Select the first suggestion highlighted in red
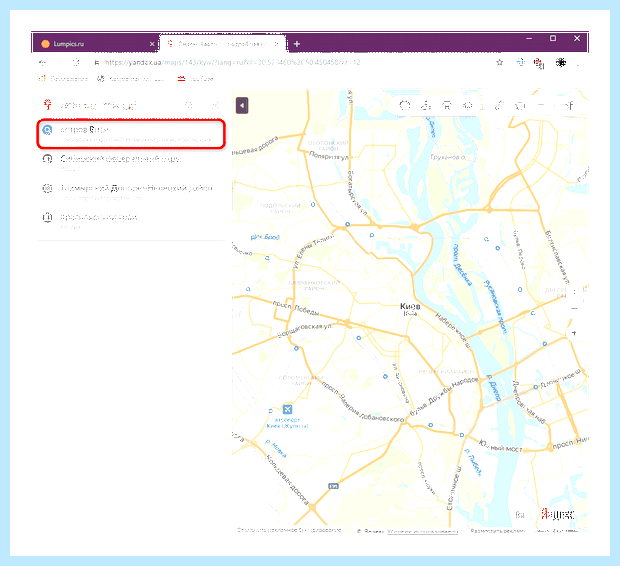620x566 pixels. point(131,134)
